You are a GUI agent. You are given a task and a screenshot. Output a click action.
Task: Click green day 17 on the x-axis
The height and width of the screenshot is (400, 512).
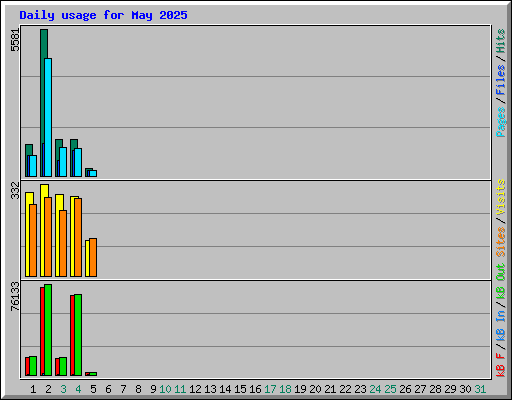pyautogui.click(x=270, y=389)
